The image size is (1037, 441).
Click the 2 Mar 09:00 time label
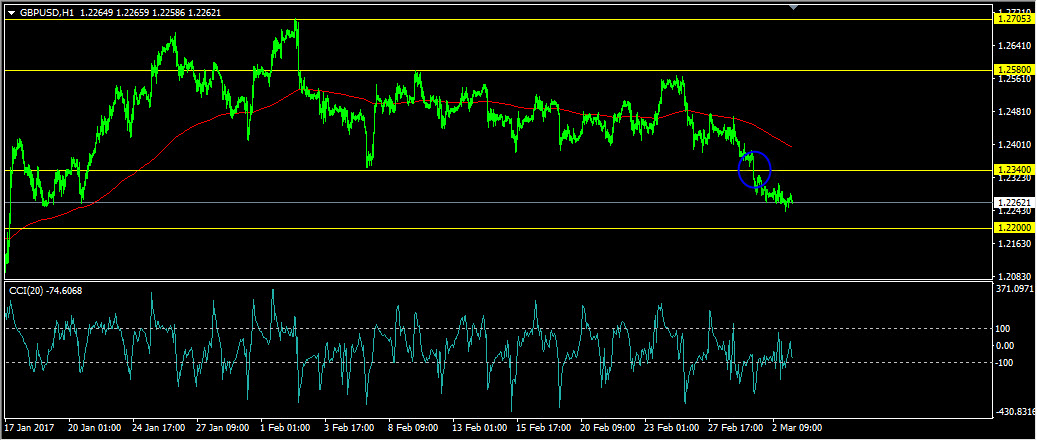(798, 428)
